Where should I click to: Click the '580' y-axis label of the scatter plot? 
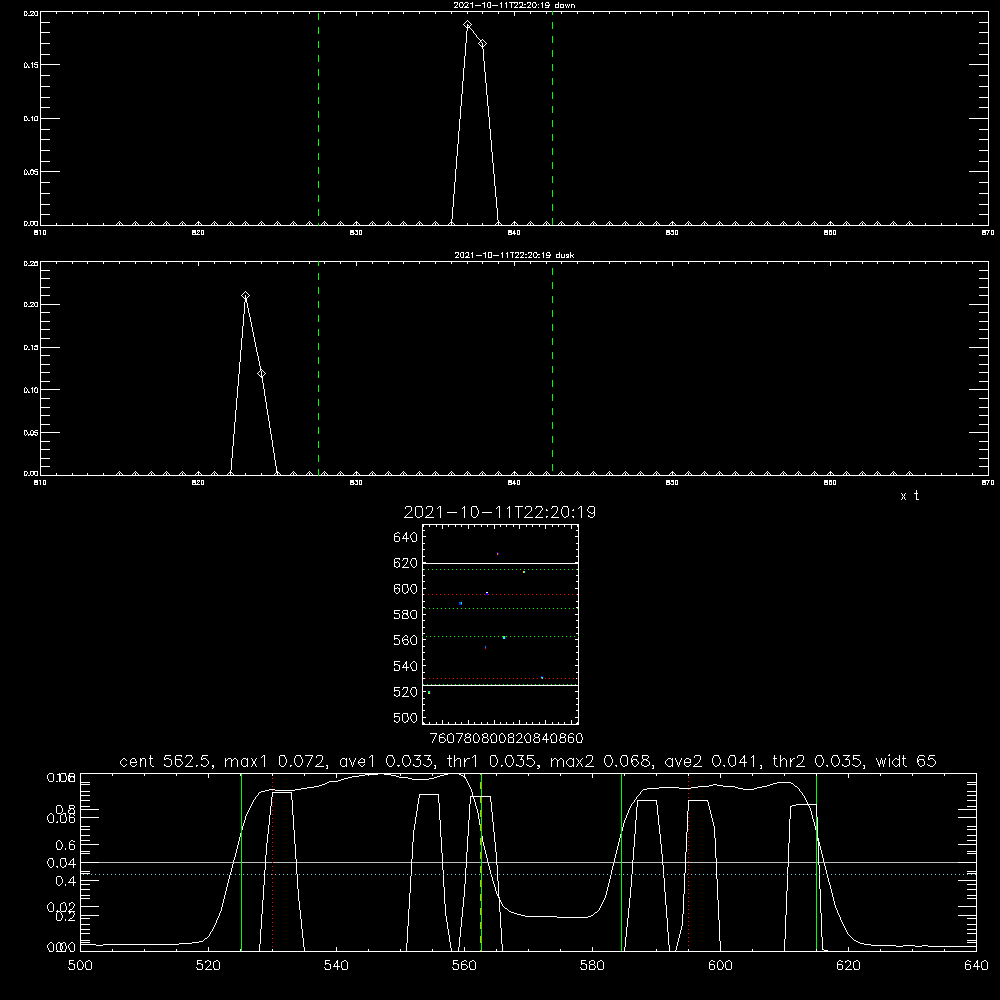406,615
